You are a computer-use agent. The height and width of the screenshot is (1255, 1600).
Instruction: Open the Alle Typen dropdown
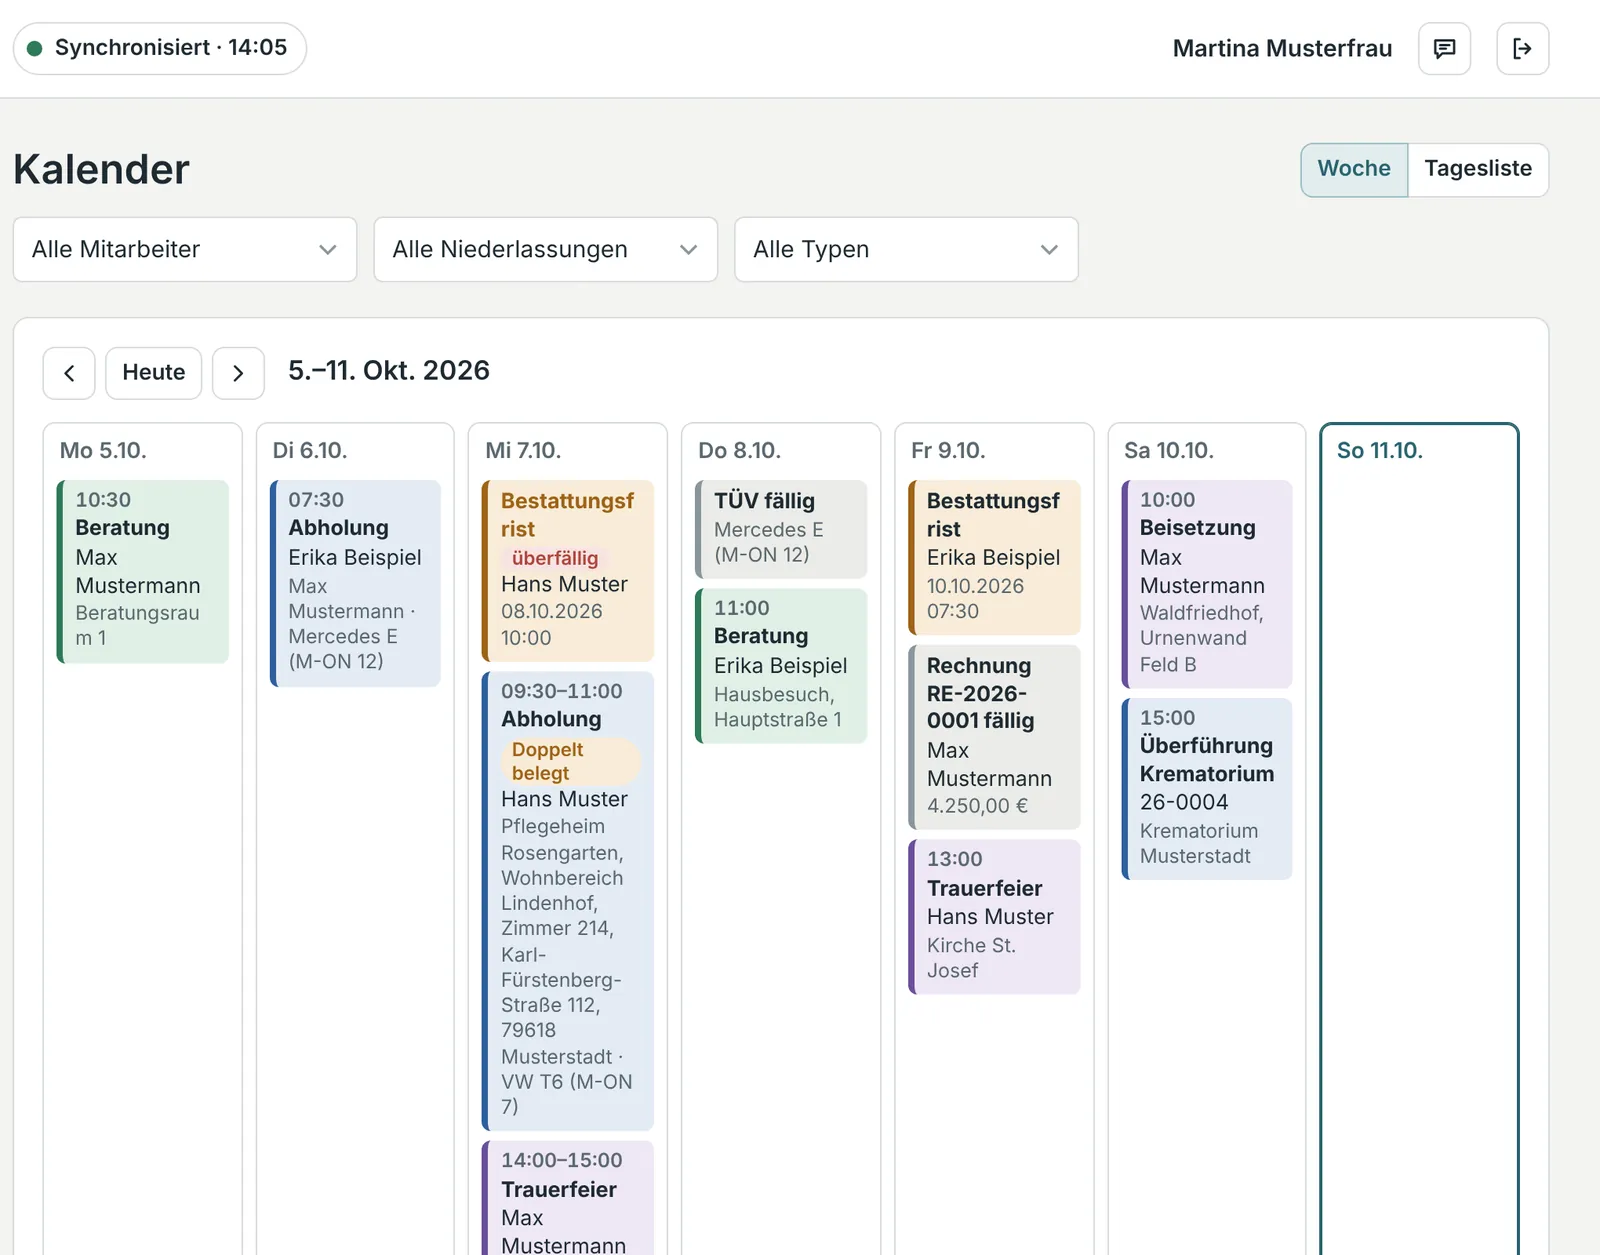click(x=906, y=249)
